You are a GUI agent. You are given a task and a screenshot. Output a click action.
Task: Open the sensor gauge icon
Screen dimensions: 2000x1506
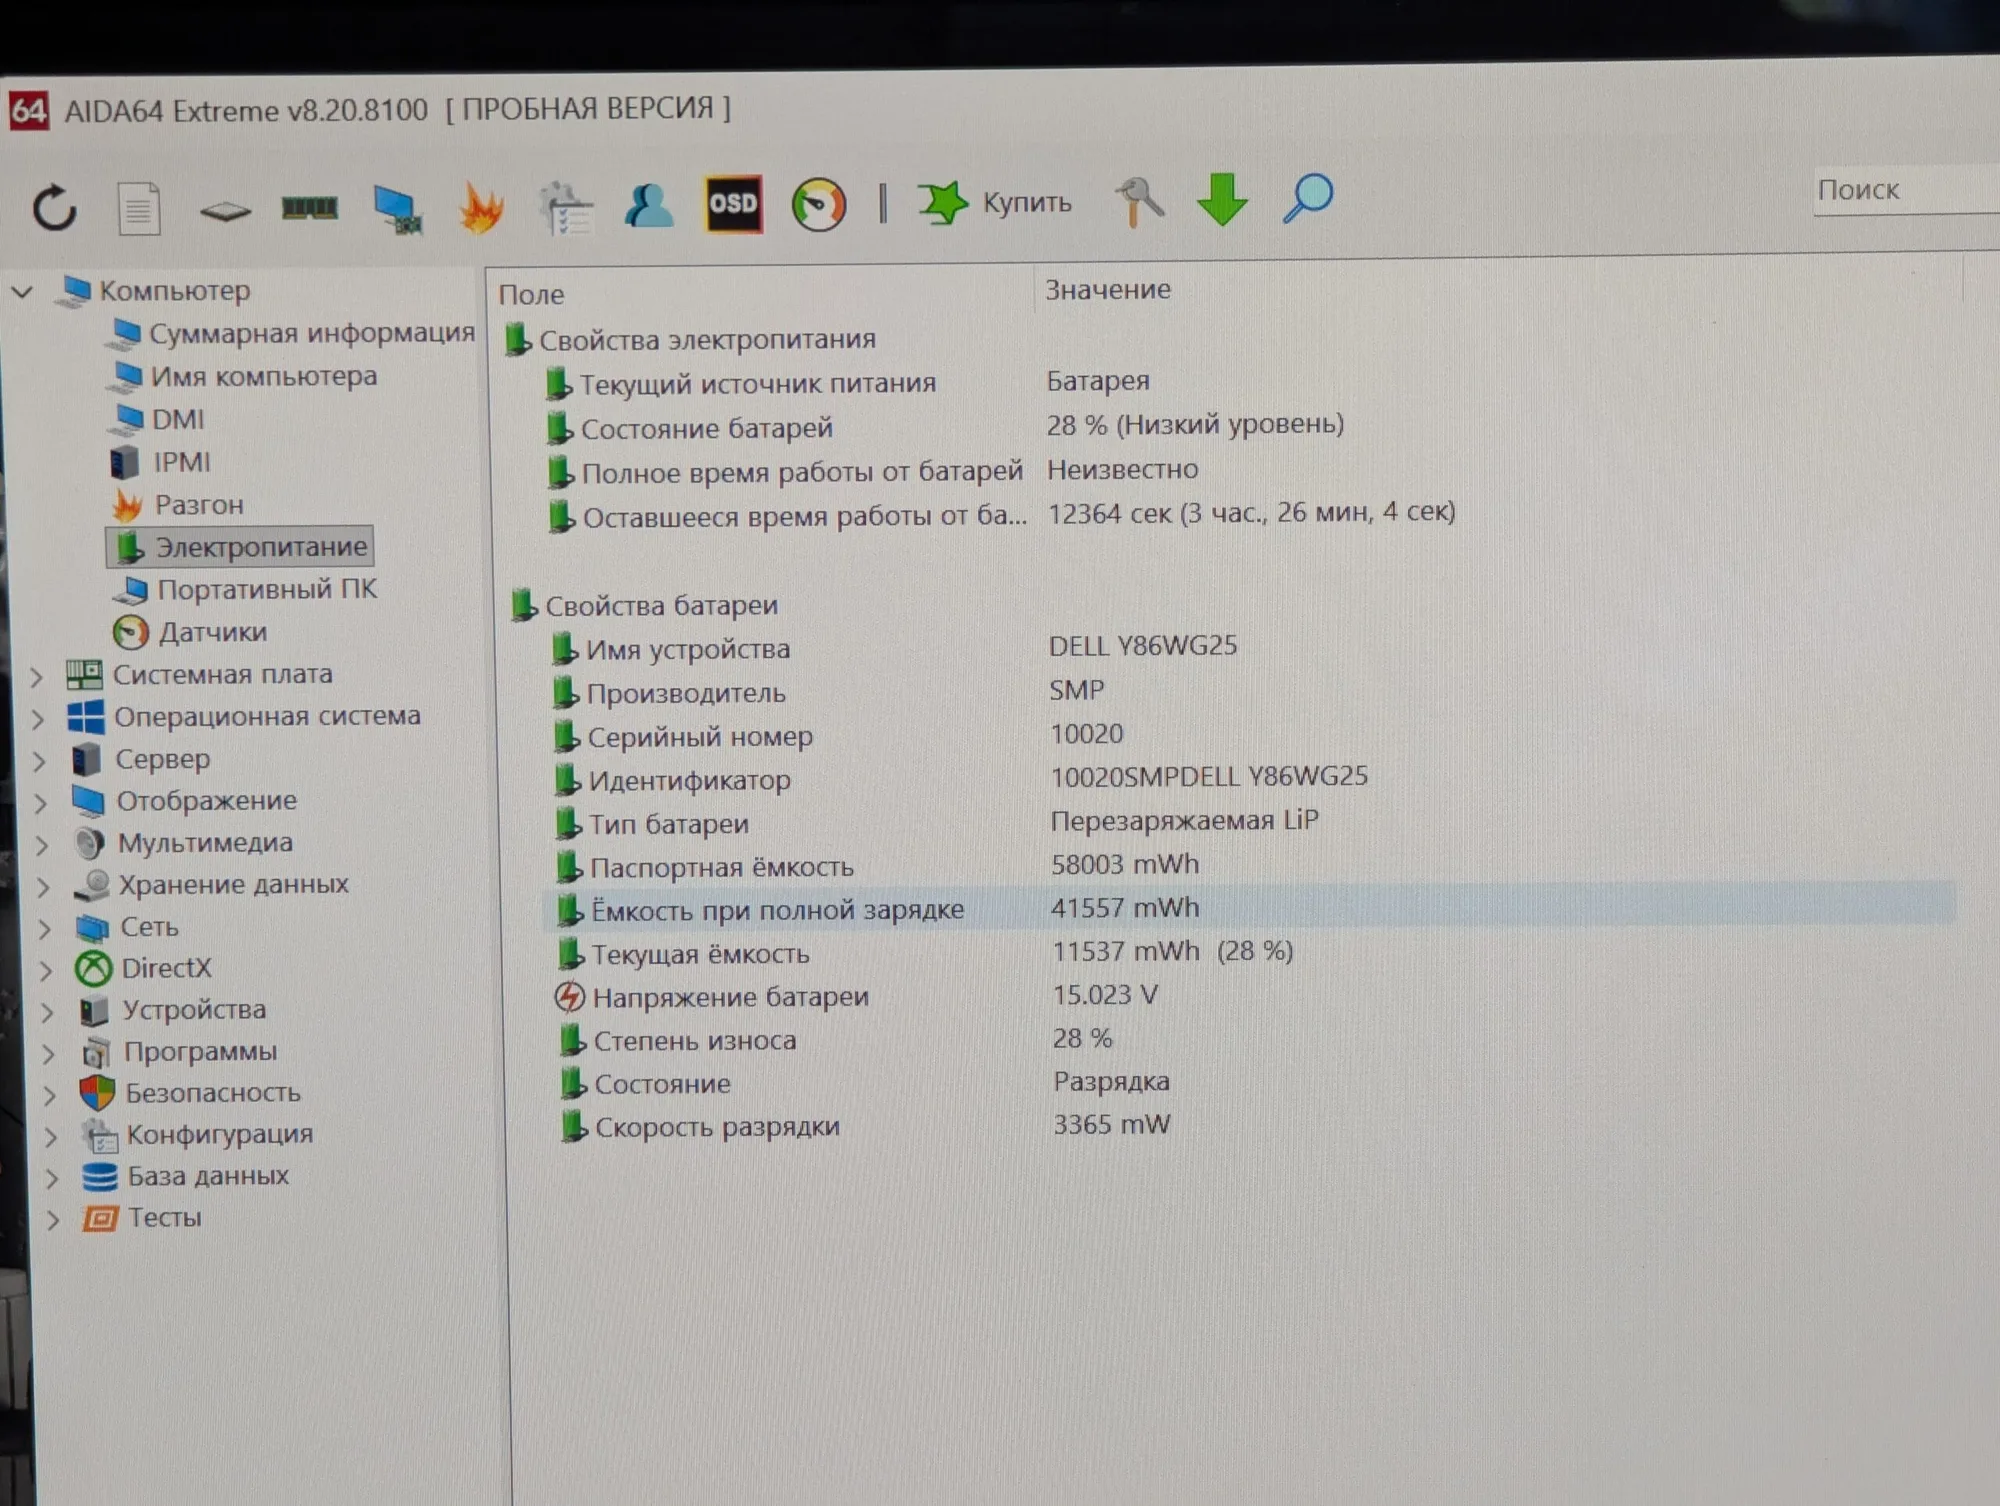[x=819, y=204]
